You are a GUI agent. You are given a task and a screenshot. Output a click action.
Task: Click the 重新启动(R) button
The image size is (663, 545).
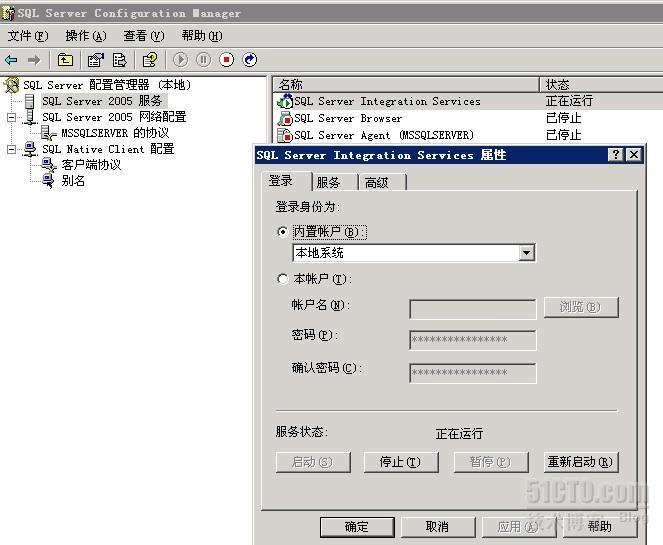coord(580,462)
